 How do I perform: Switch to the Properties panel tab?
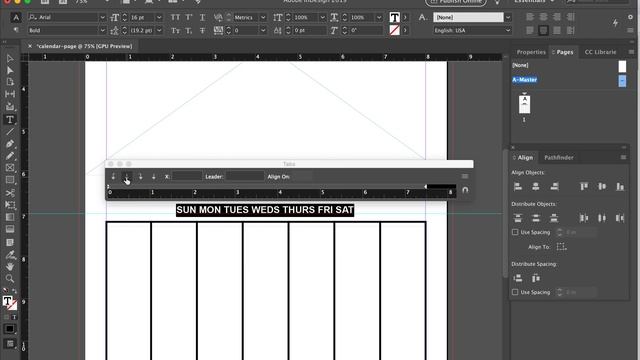tap(531, 52)
